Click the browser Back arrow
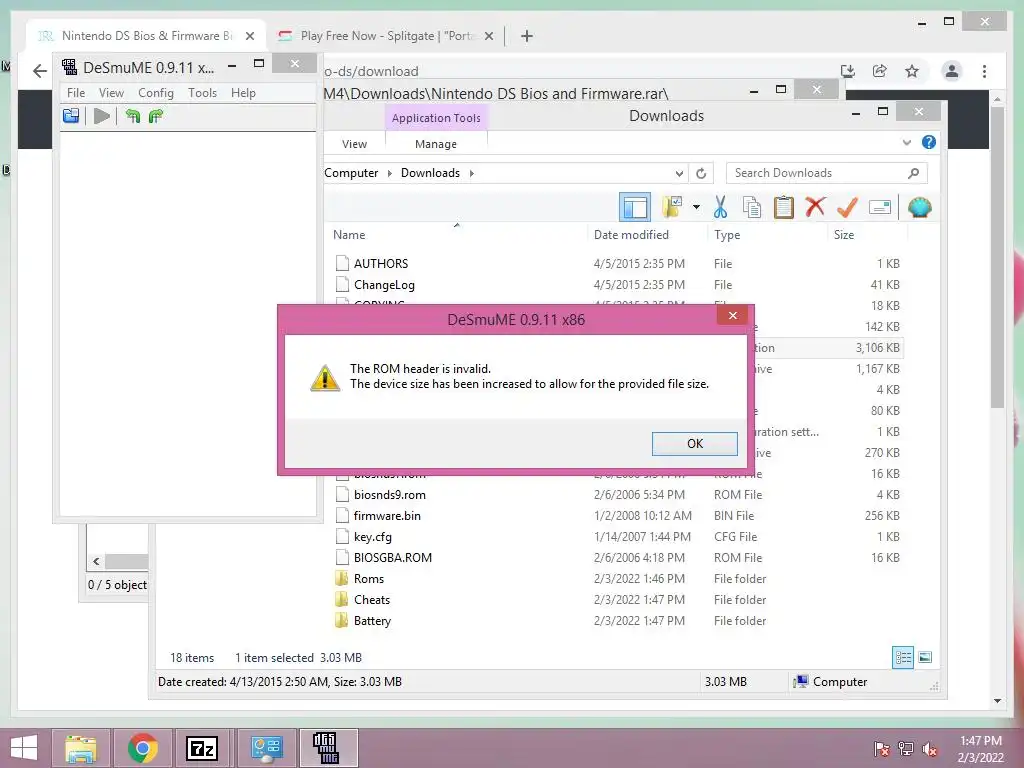1024x768 pixels. [x=40, y=71]
